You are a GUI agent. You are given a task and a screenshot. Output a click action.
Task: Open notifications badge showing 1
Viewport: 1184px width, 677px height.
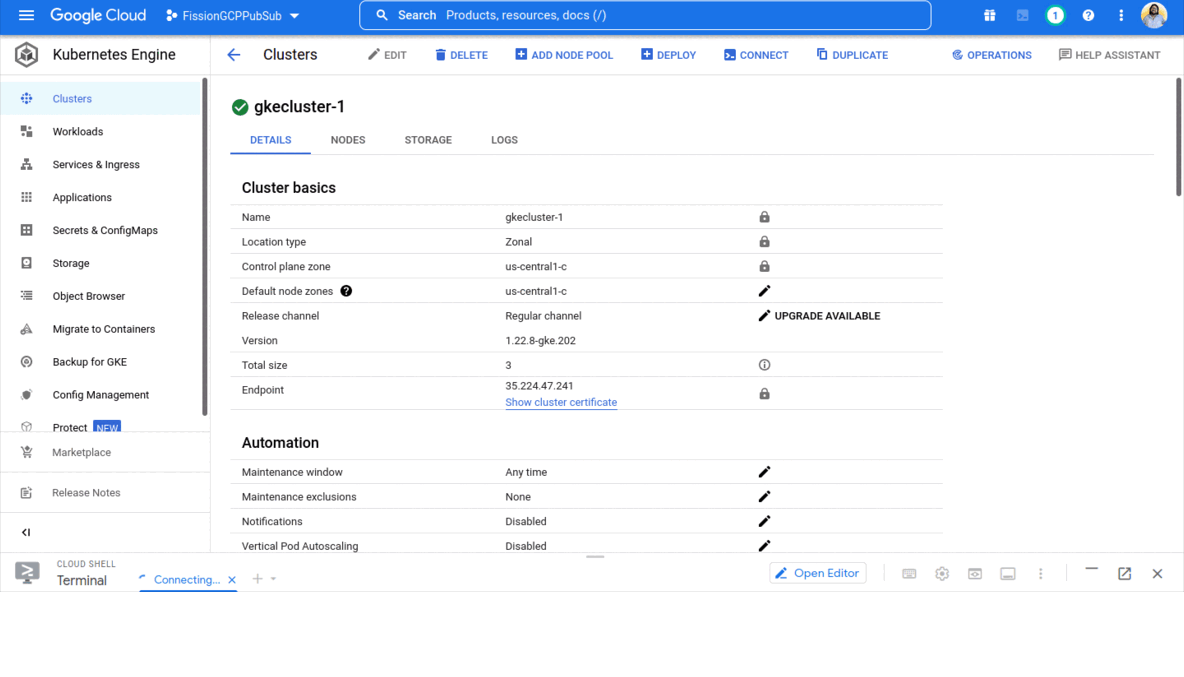pyautogui.click(x=1055, y=15)
